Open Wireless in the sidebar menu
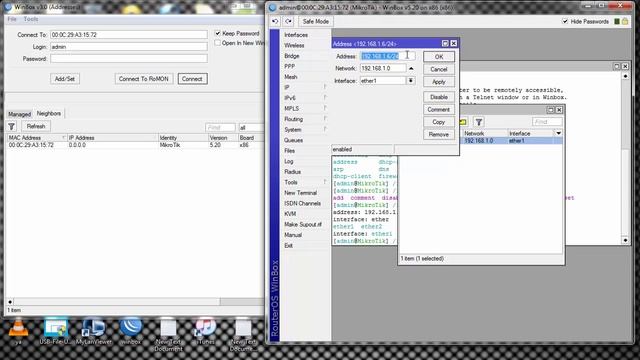 click(294, 45)
